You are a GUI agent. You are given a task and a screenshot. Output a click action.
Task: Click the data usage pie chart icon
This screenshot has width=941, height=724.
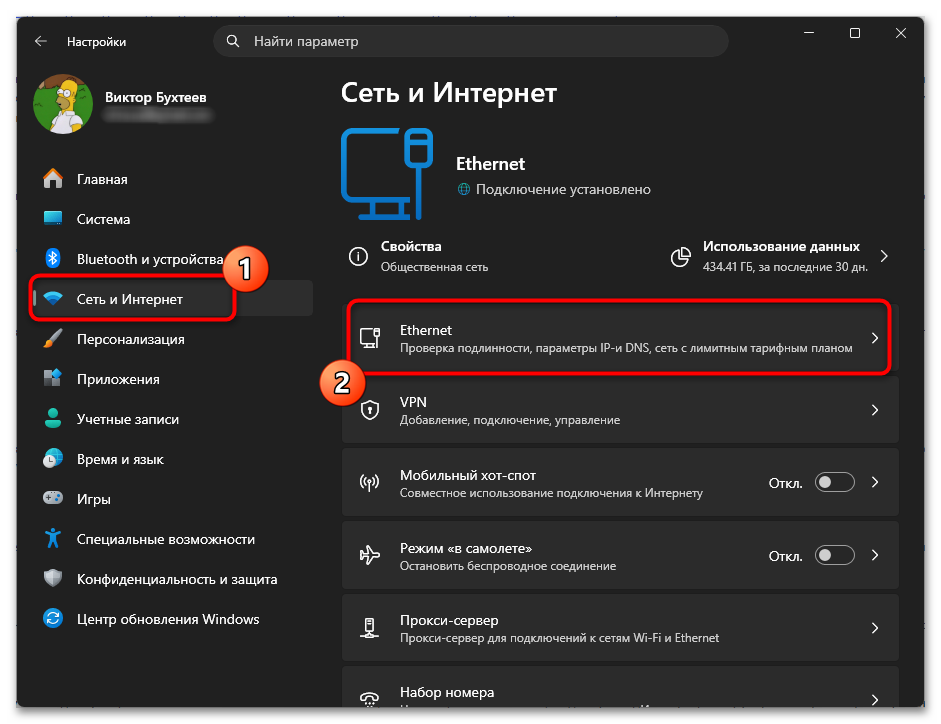pyautogui.click(x=681, y=257)
